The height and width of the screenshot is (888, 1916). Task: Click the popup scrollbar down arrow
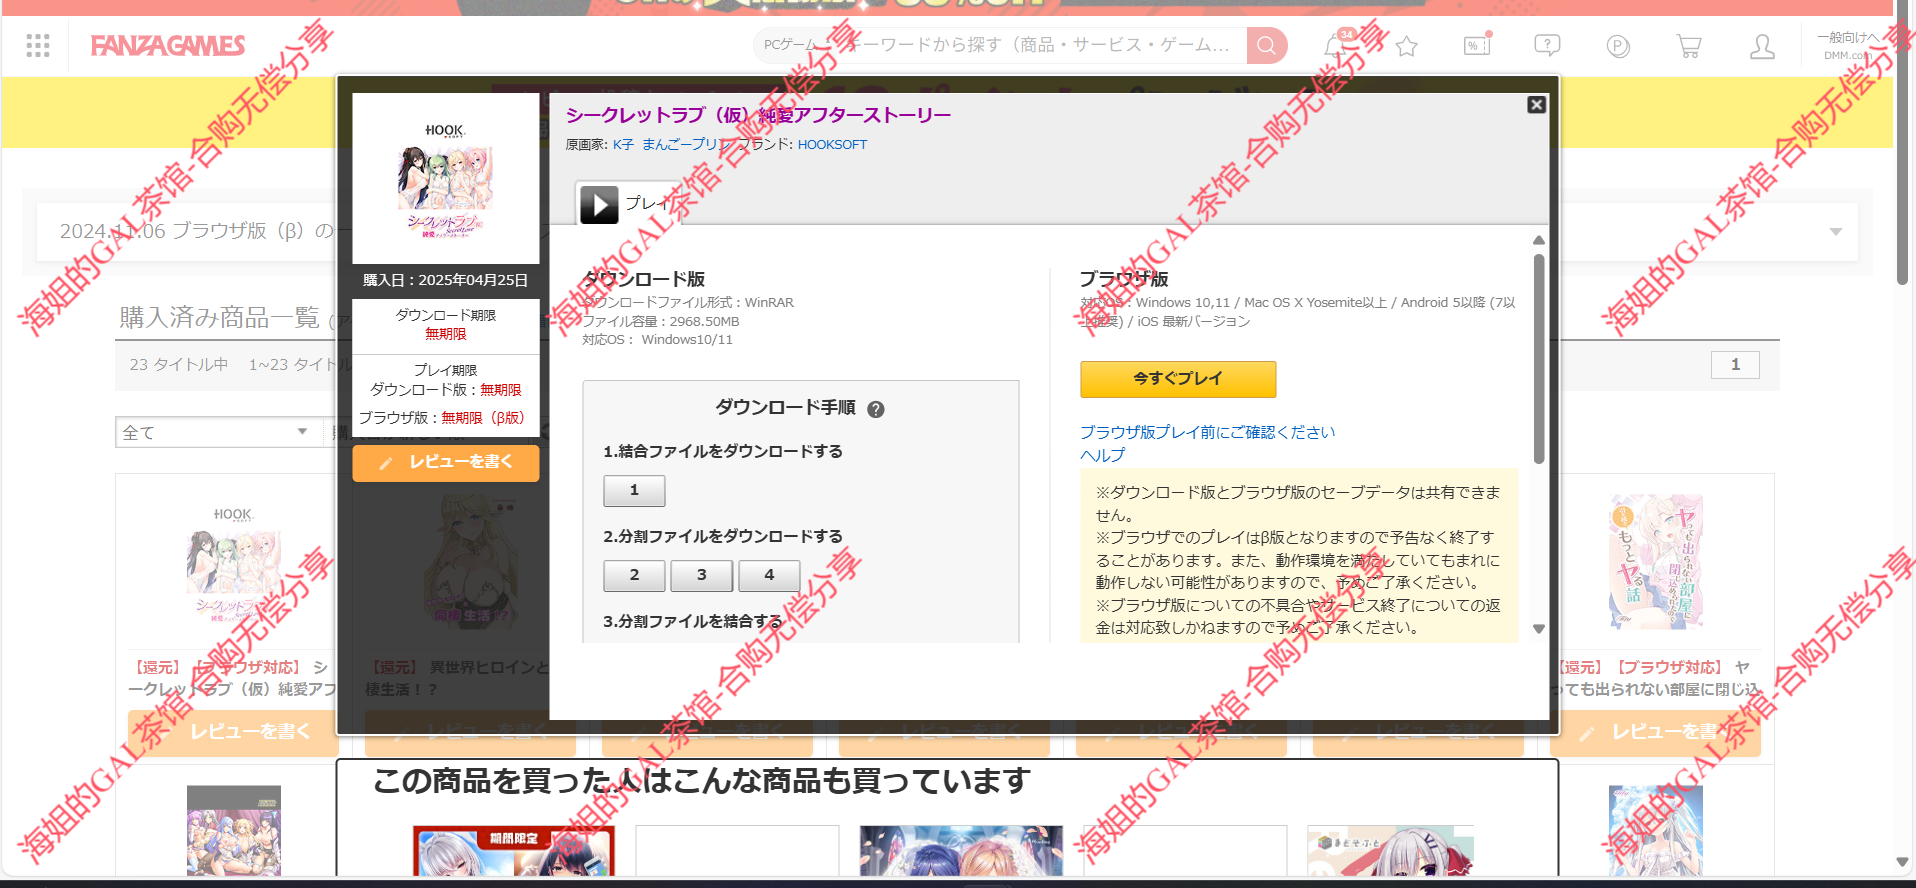click(x=1539, y=629)
